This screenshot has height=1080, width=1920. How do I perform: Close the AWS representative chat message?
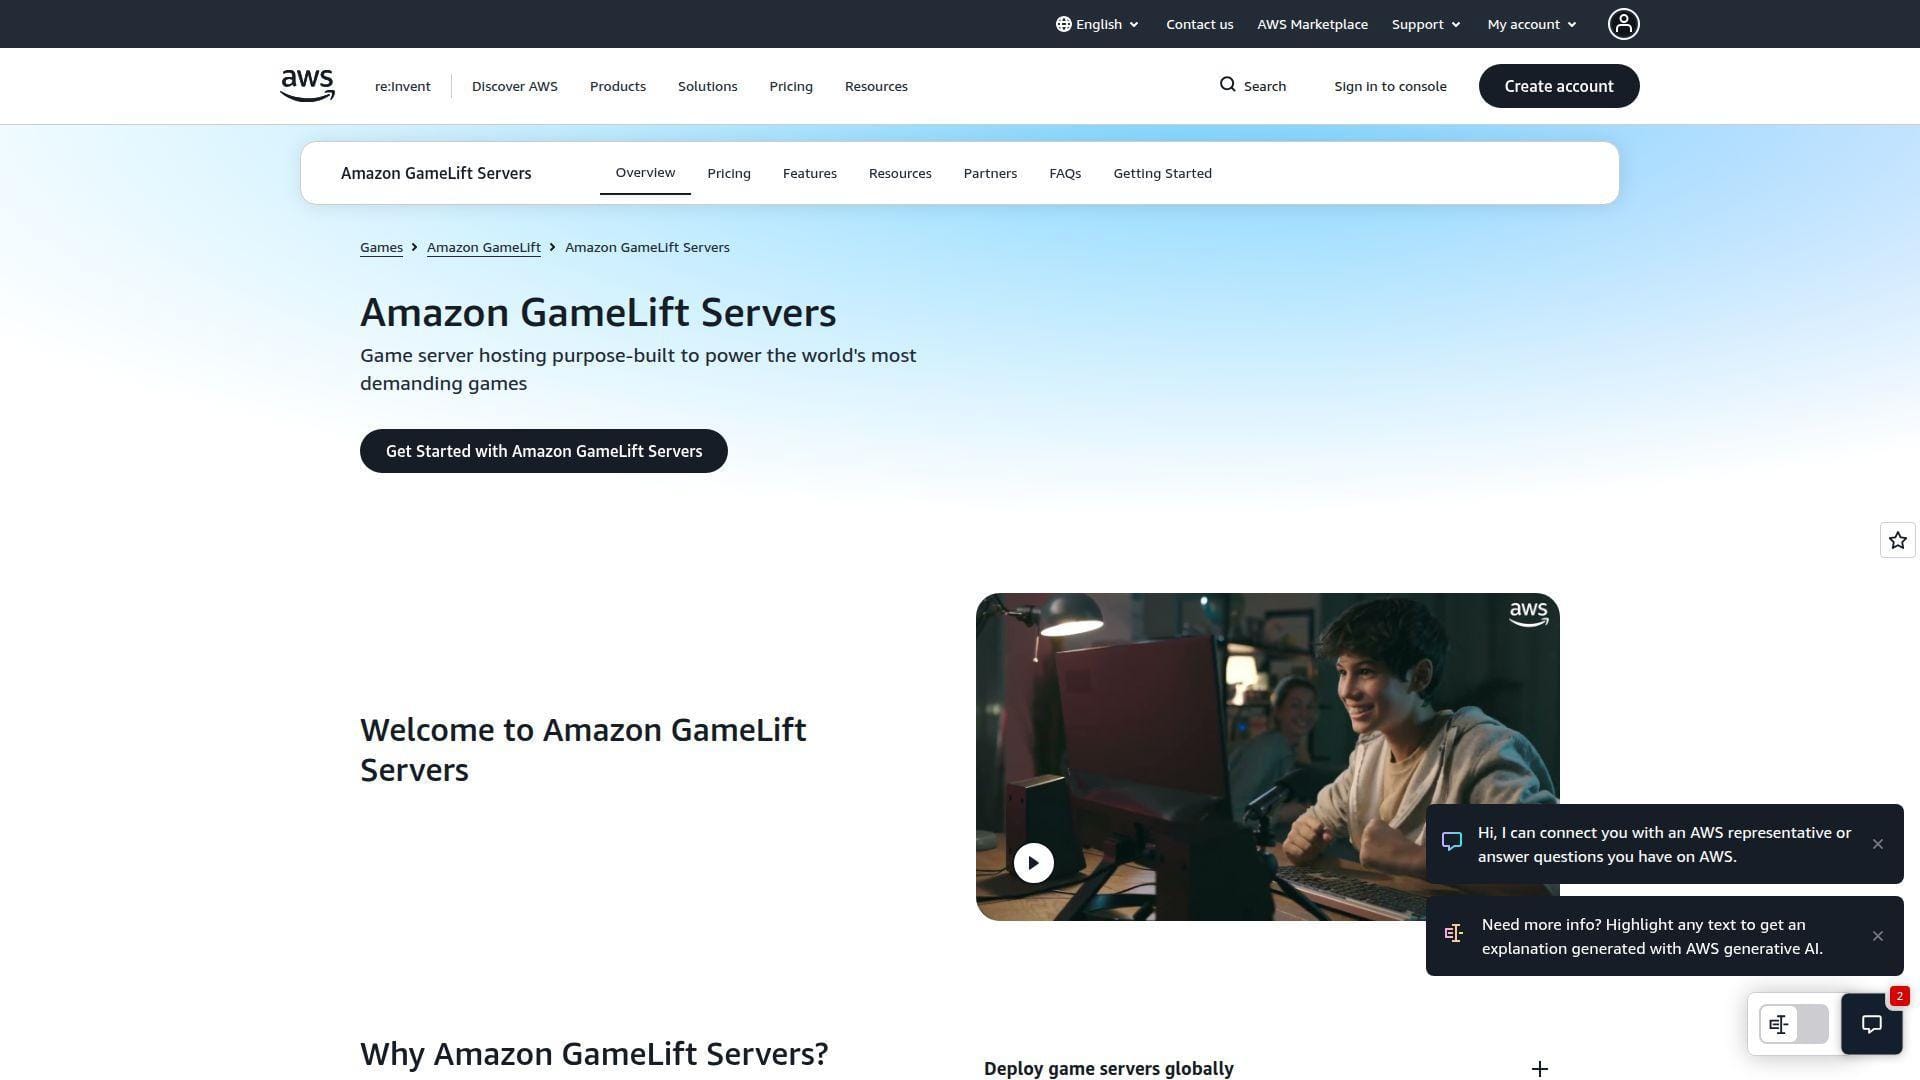point(1877,844)
